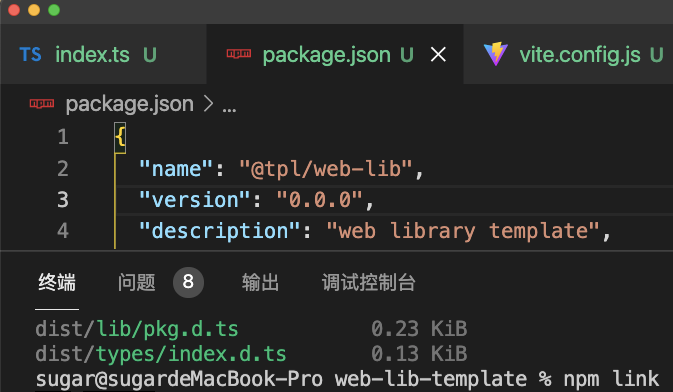Click the dist/types/index.d.ts path in terminal
This screenshot has width=673, height=392.
coord(161,354)
